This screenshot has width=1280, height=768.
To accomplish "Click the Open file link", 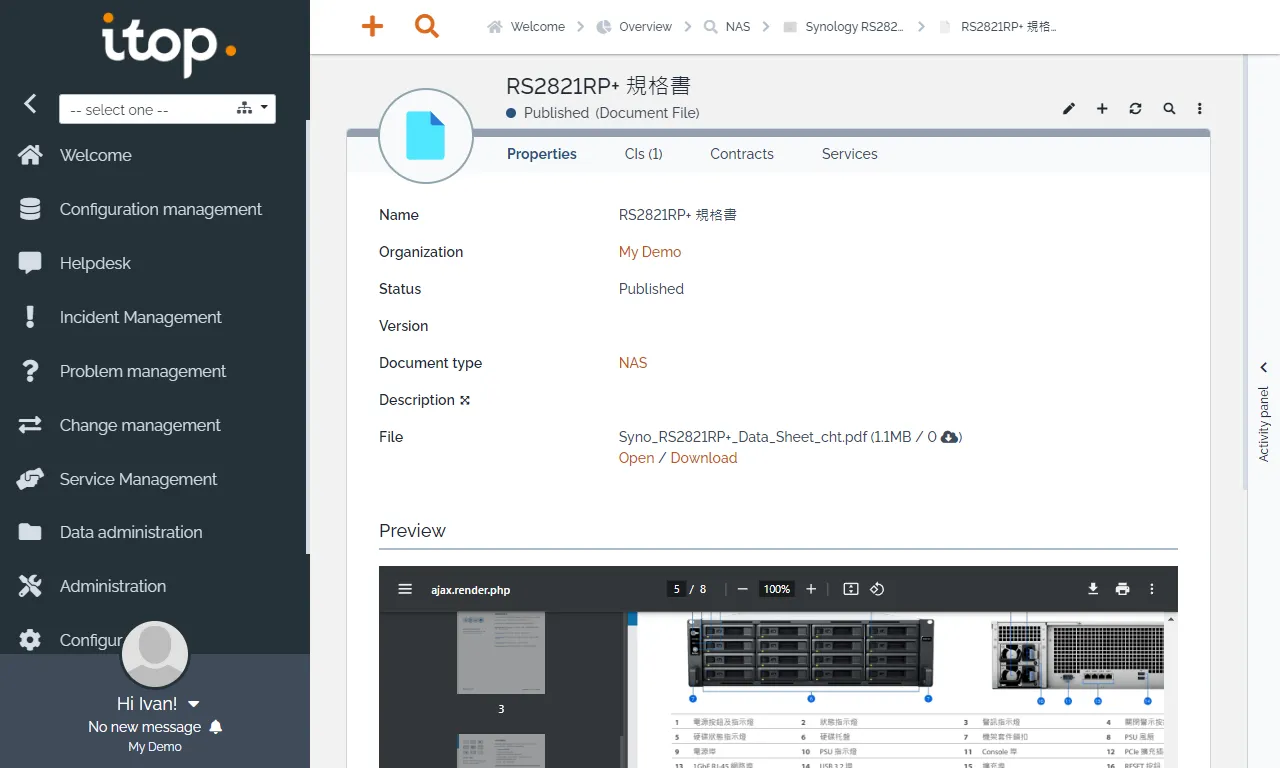I will [636, 458].
